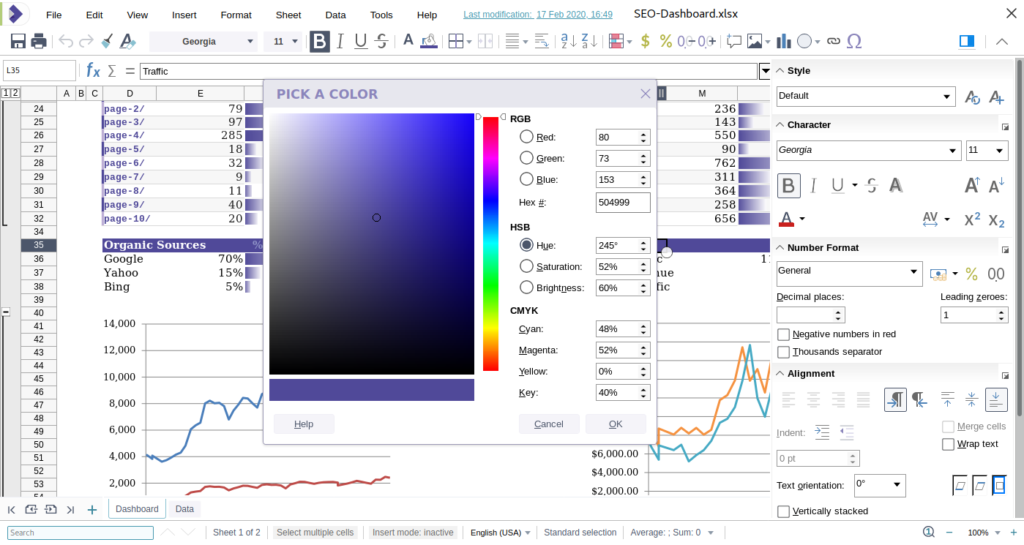
Task: Click inside the Hex color input field
Action: coord(622,202)
